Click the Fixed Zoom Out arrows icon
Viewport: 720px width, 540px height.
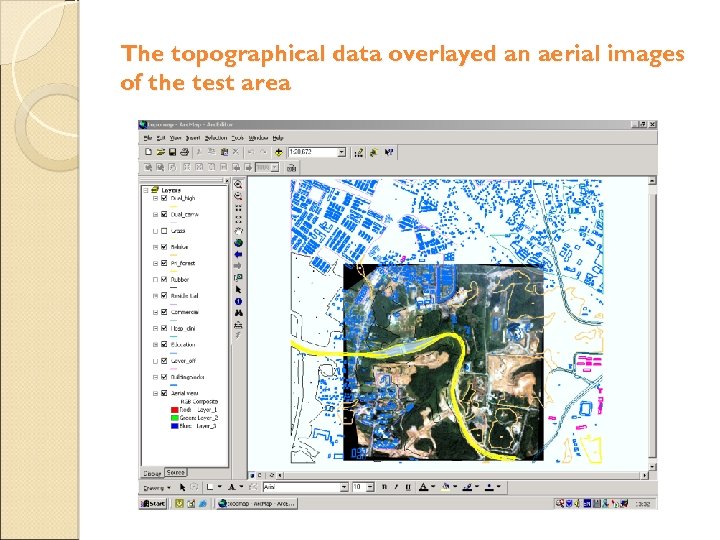click(x=238, y=219)
